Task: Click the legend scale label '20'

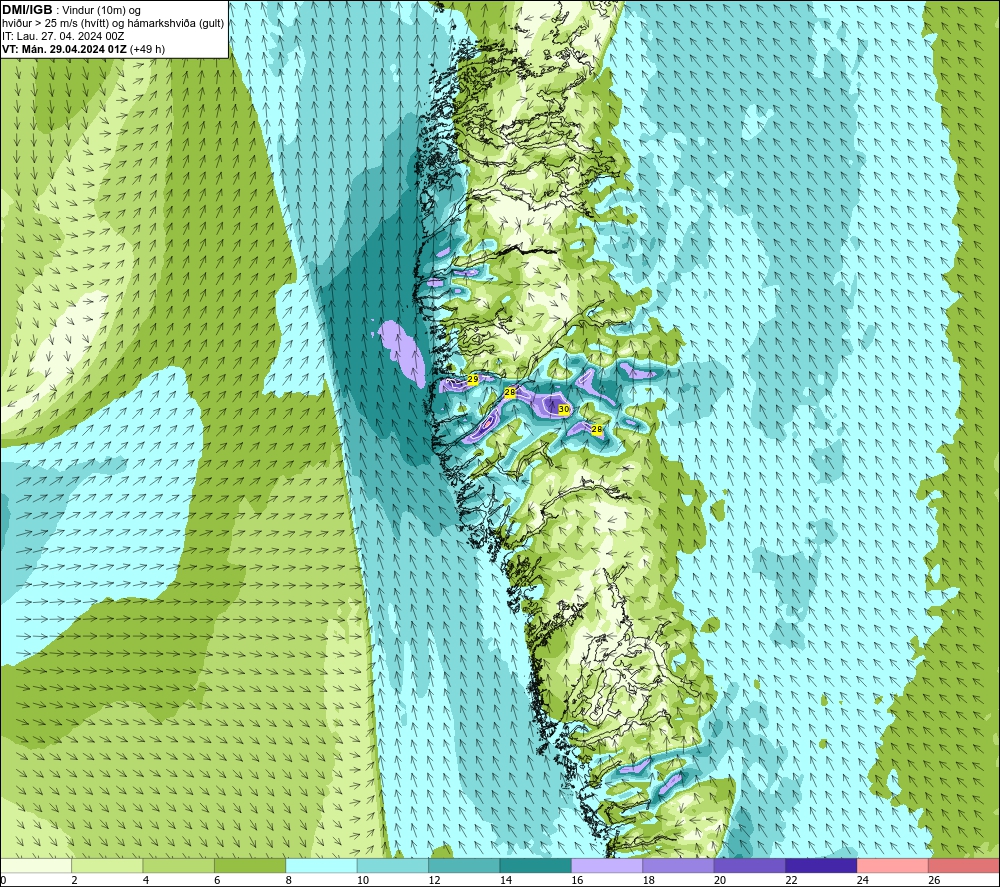Action: [720, 881]
